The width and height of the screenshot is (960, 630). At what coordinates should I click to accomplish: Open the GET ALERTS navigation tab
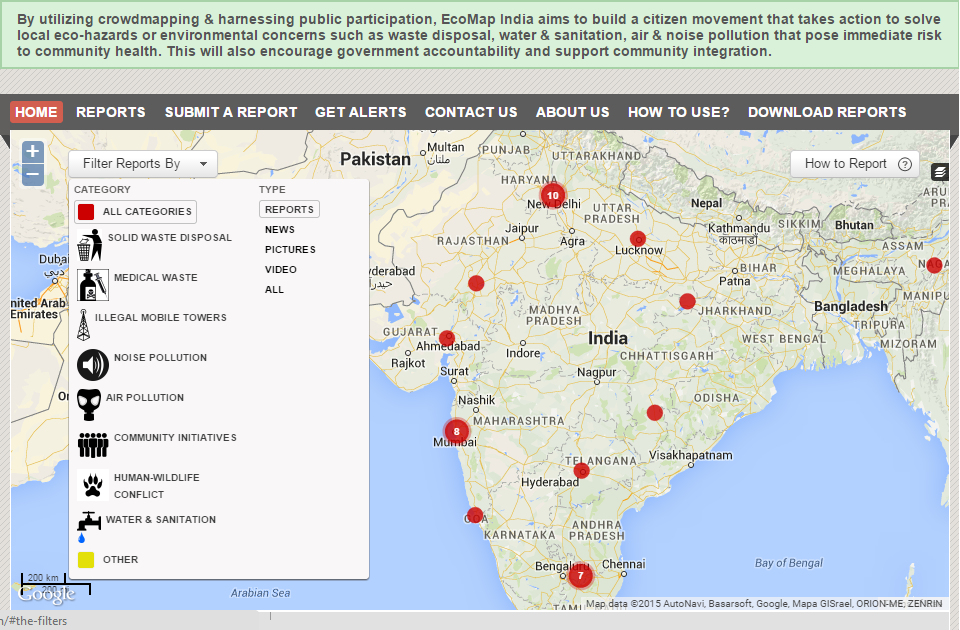click(361, 112)
